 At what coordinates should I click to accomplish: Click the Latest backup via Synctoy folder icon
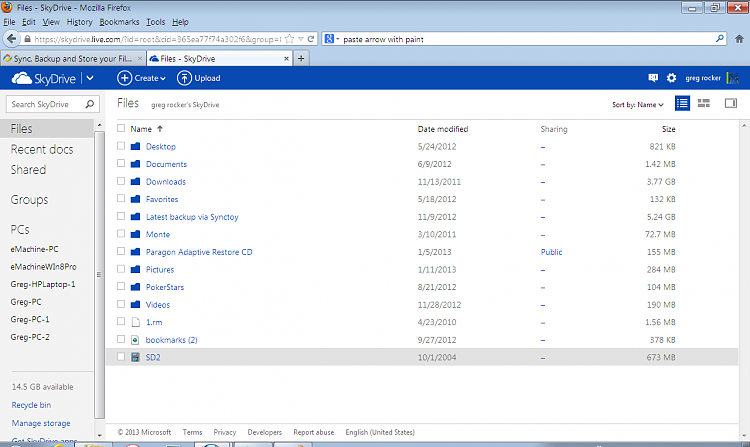point(135,217)
